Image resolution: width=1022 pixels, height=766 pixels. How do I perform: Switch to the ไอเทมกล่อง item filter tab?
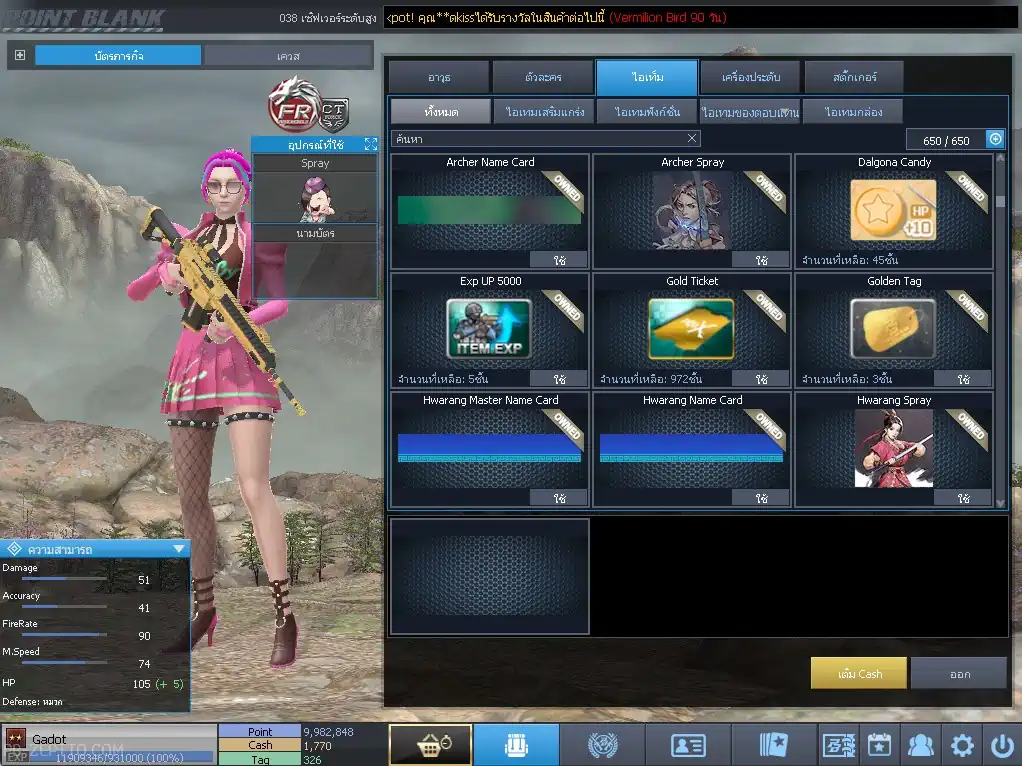coord(853,112)
